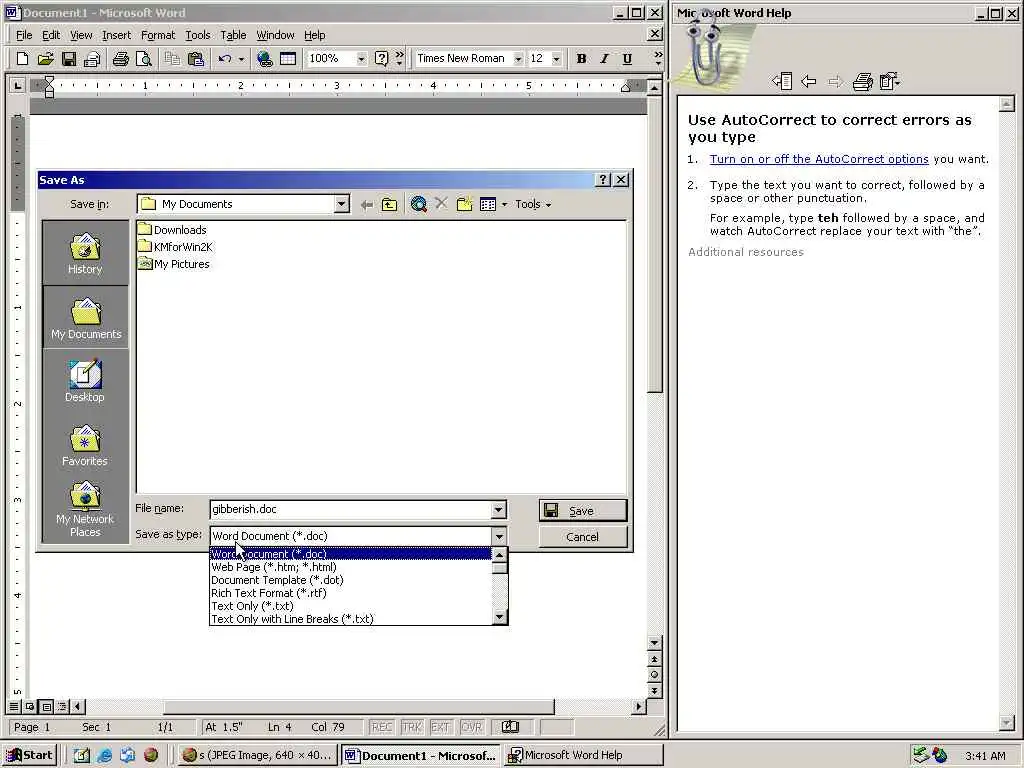Switch to Microsoft Word Help taskbar button
The image size is (1024, 768).
coord(584,755)
